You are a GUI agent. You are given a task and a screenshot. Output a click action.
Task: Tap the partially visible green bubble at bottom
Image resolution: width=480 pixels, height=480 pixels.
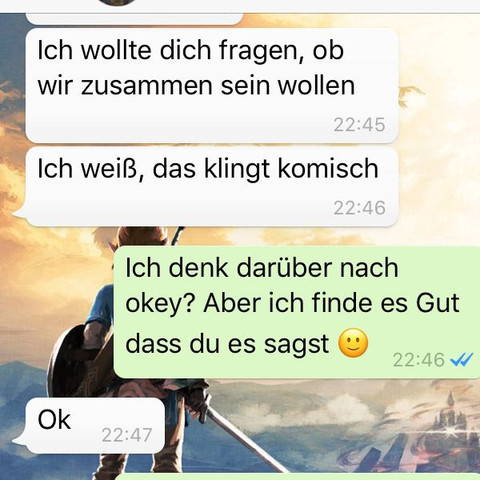pyautogui.click(x=297, y=477)
